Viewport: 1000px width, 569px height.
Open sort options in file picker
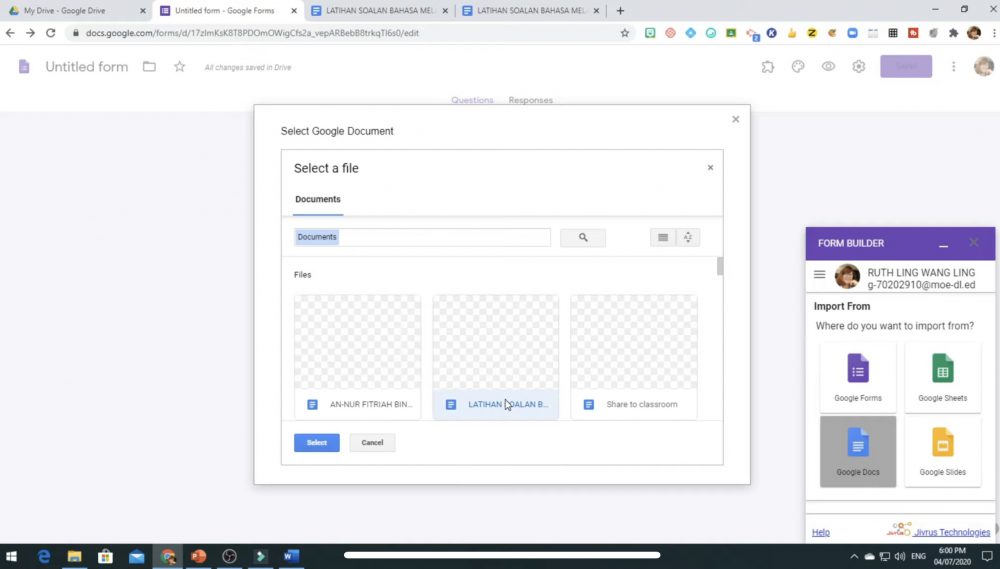pyautogui.click(x=688, y=237)
